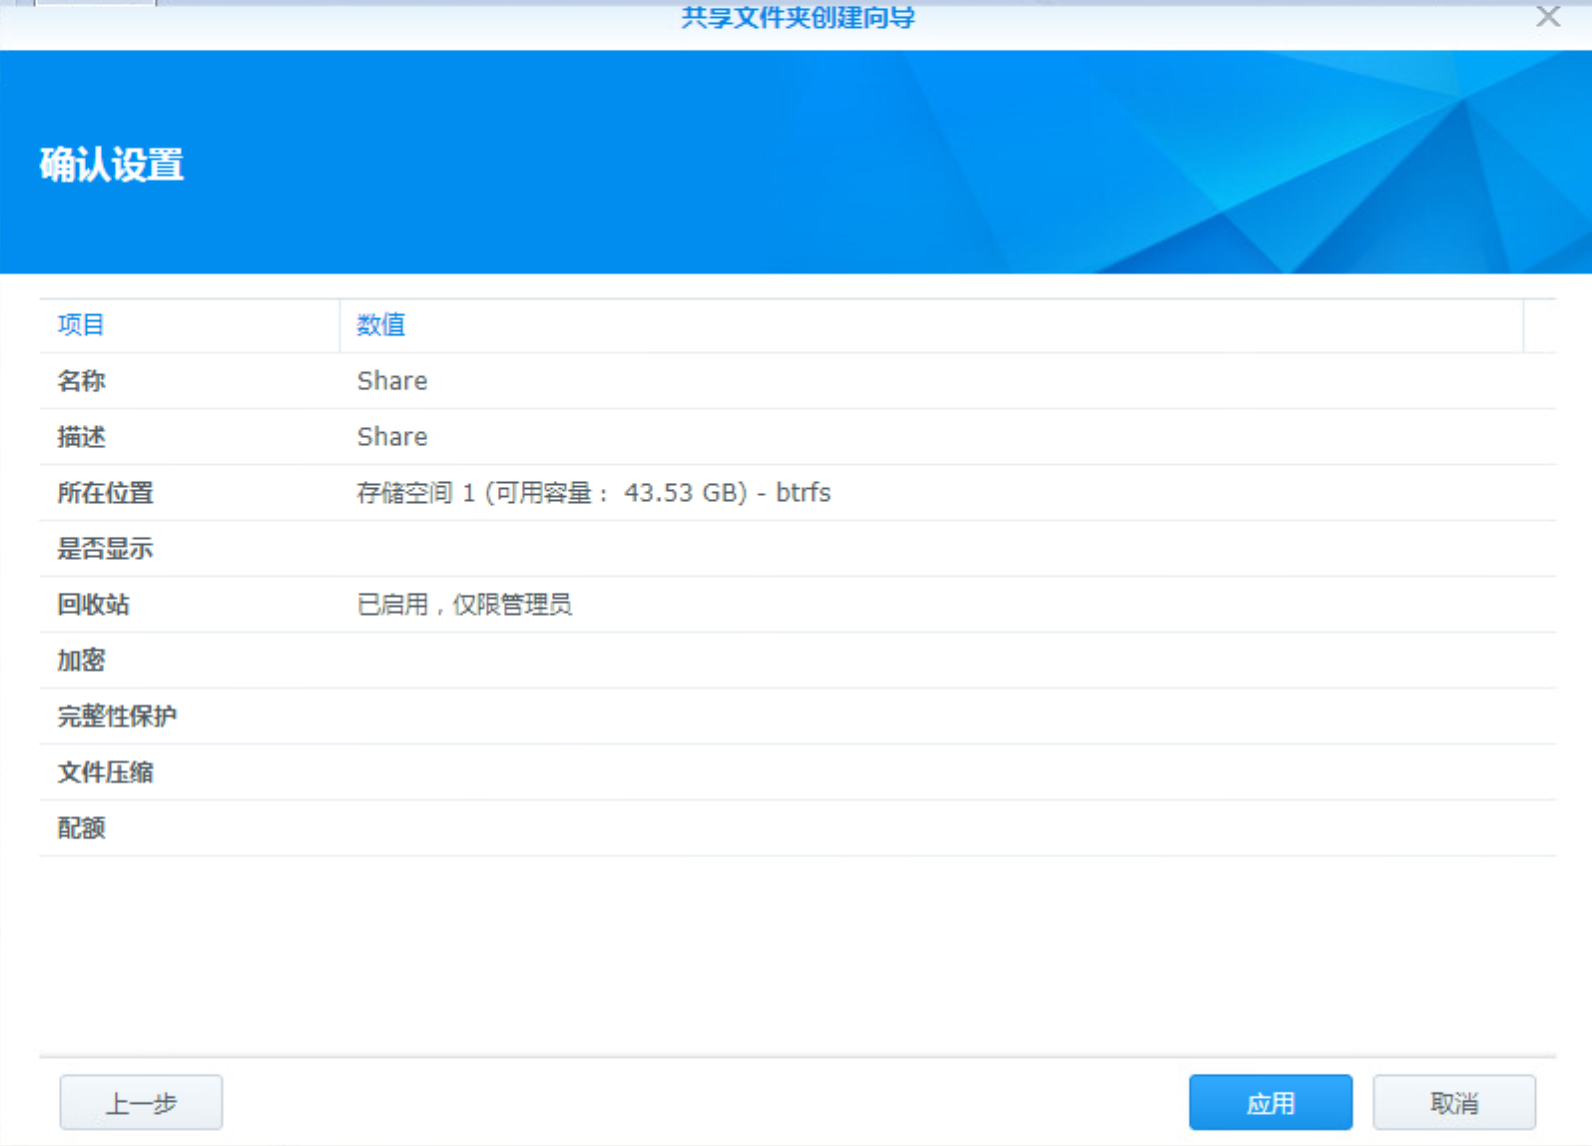This screenshot has width=1592, height=1146.
Task: Click the Share value in the 描述 row
Action: click(392, 437)
